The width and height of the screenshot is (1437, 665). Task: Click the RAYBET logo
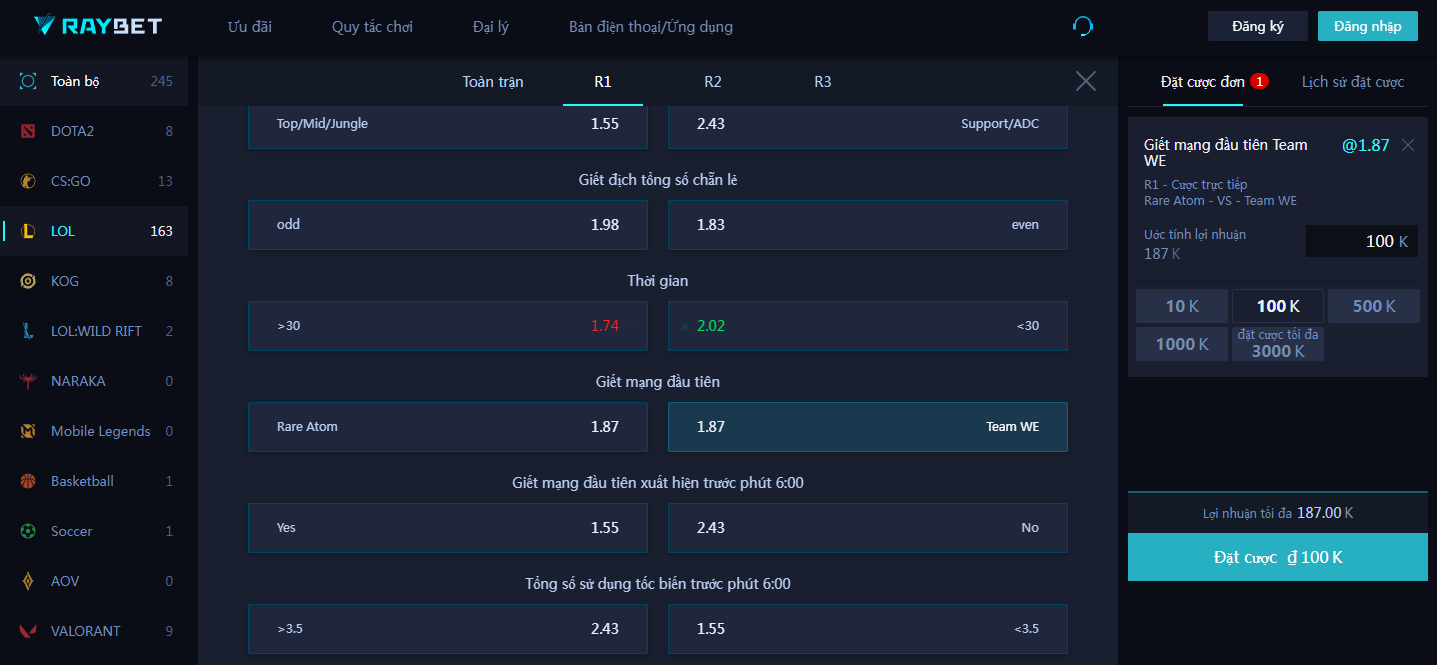coord(98,26)
